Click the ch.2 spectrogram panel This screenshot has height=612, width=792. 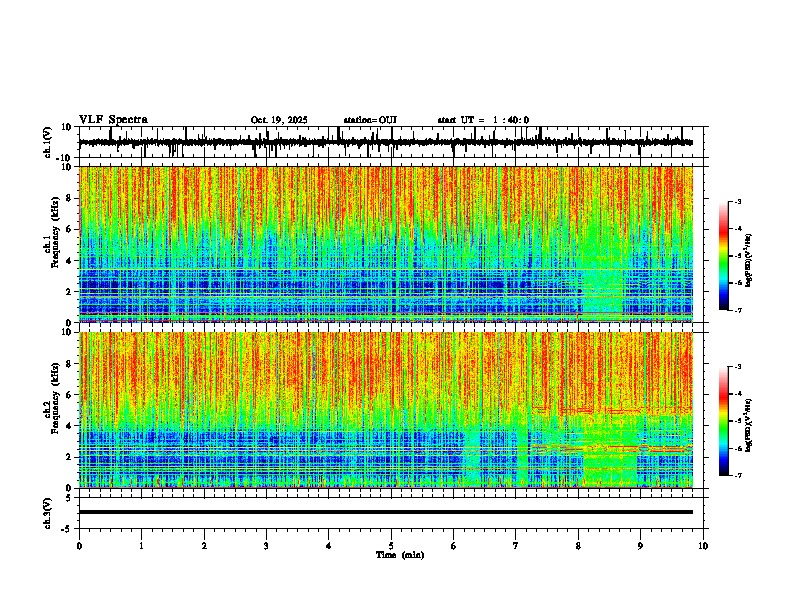(385, 410)
